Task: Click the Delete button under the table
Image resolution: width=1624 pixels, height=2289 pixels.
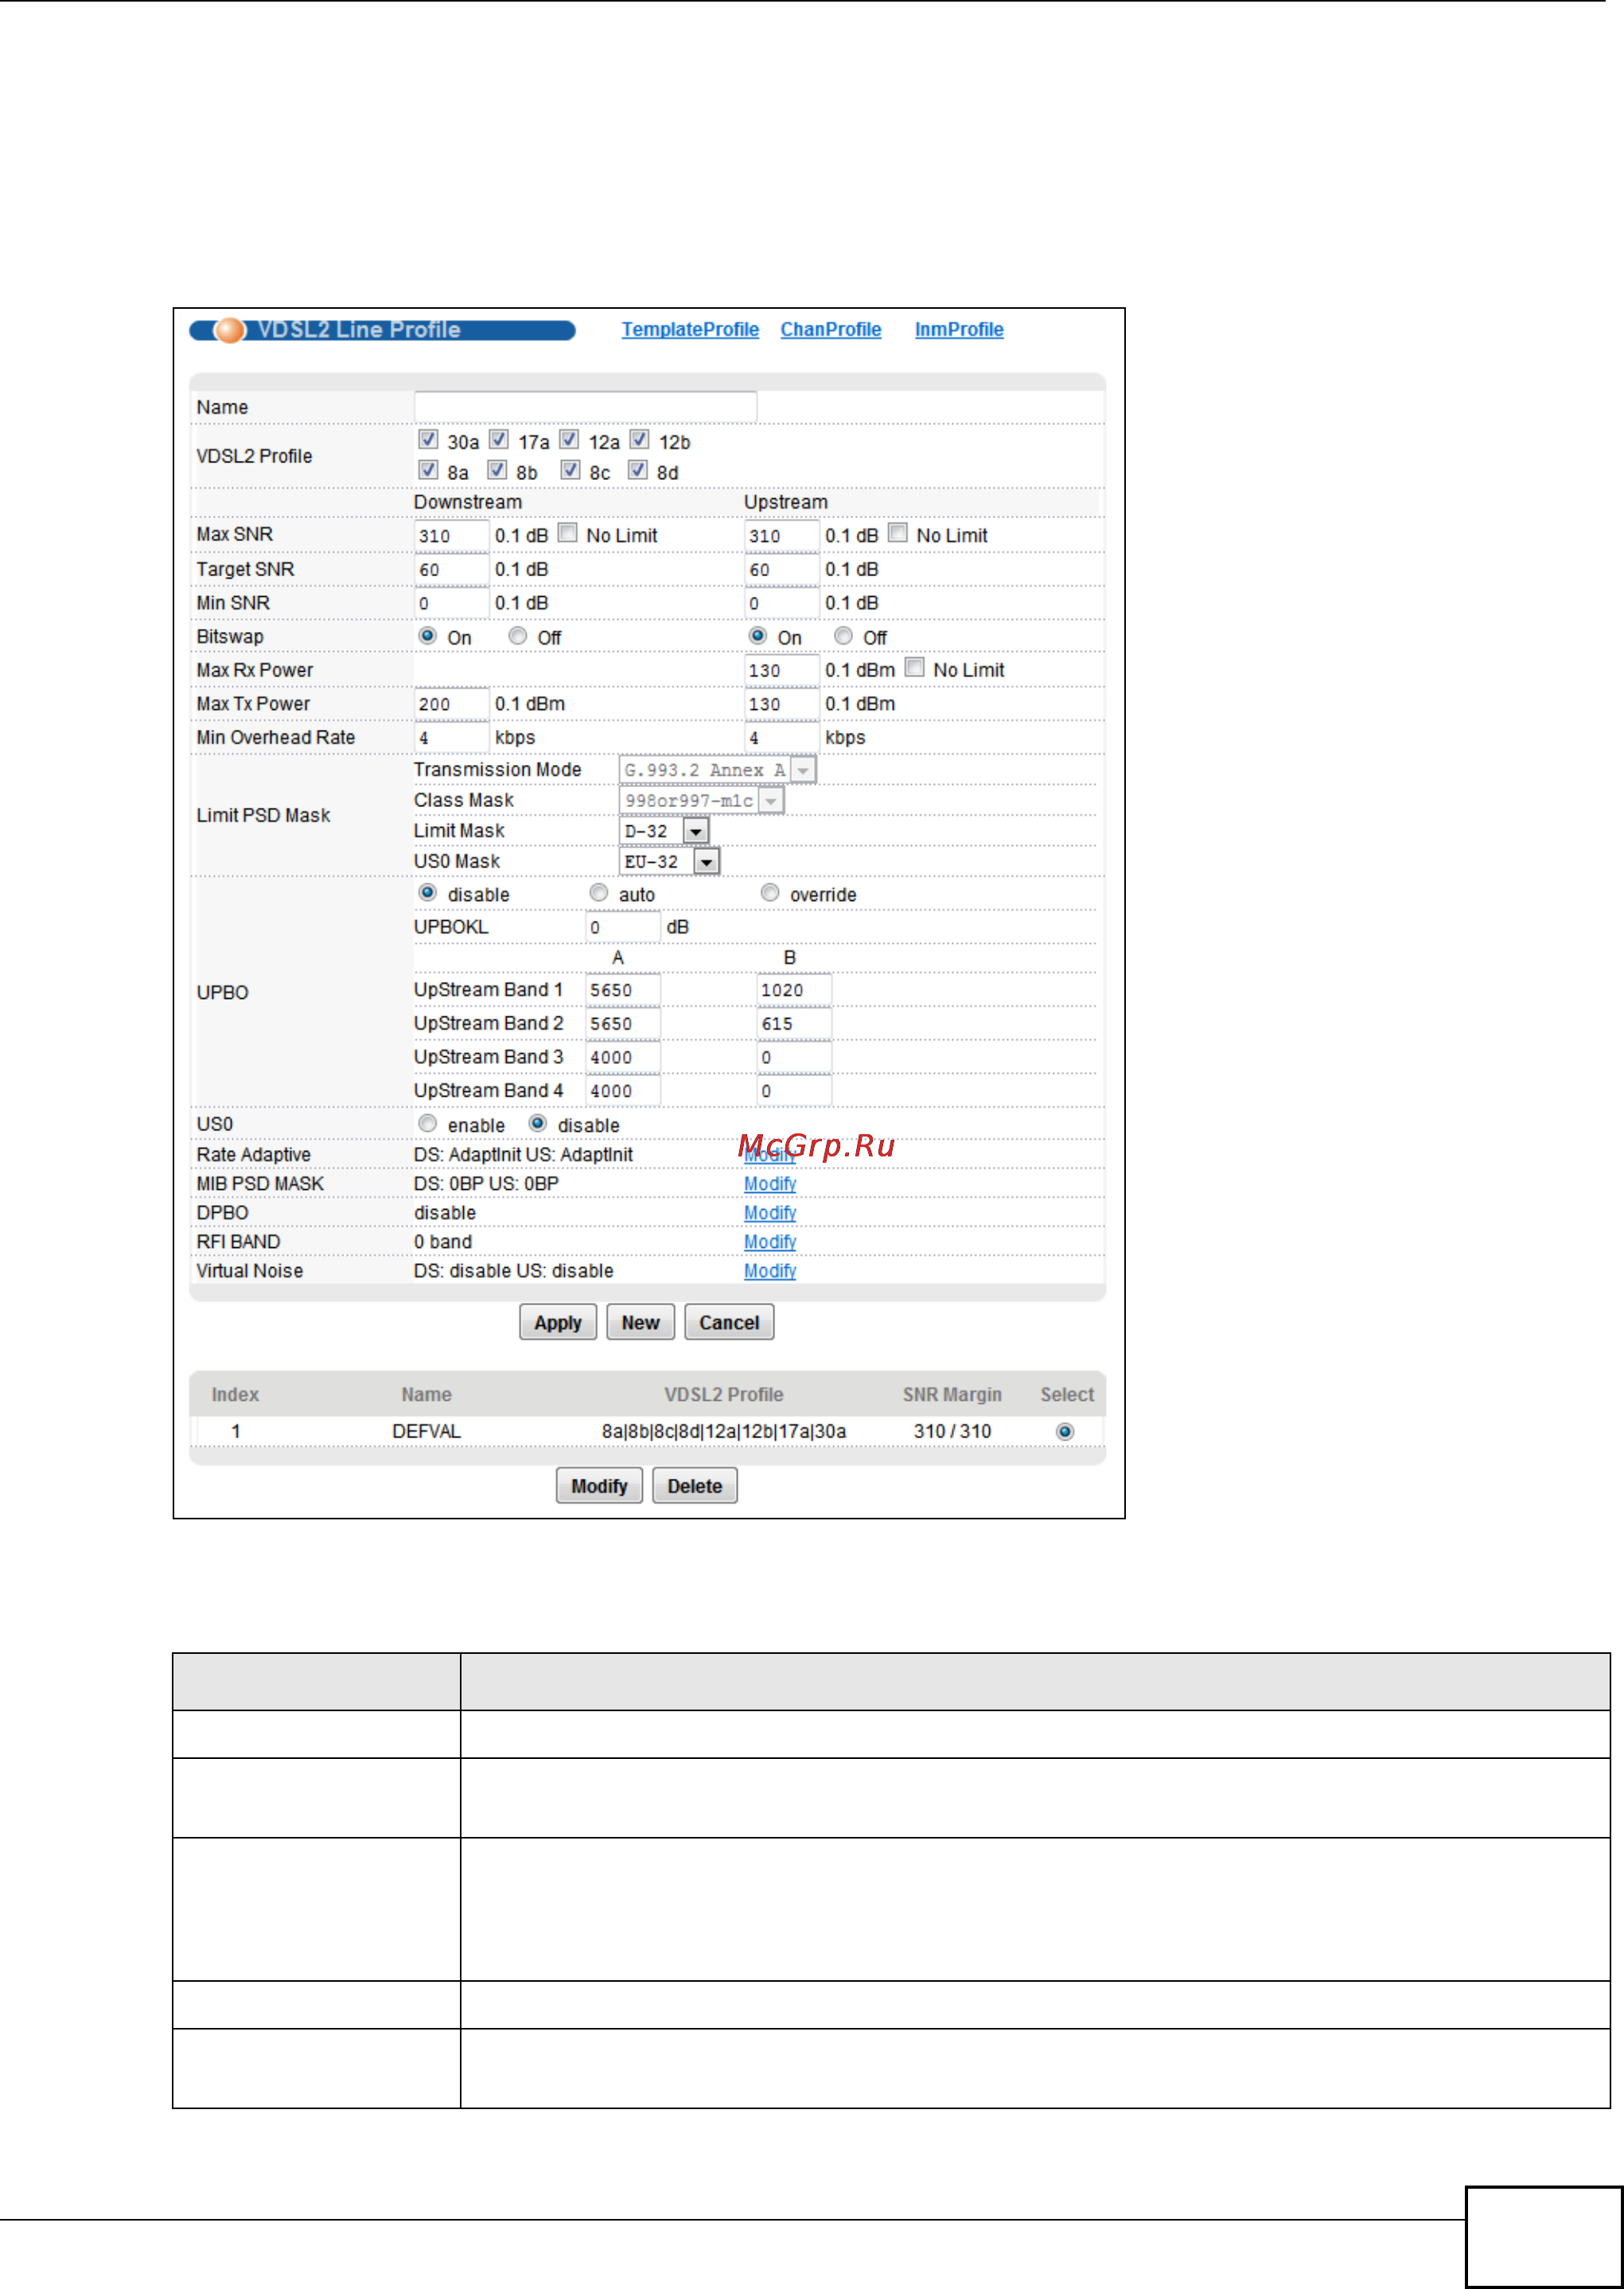Action: [694, 1486]
